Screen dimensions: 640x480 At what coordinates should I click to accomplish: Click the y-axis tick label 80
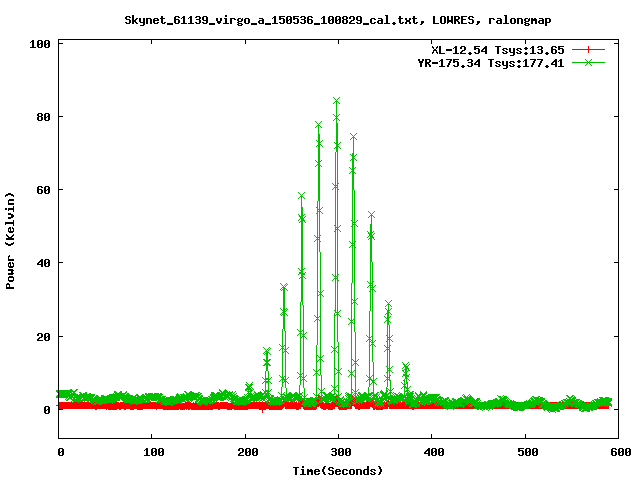[x=44, y=117]
